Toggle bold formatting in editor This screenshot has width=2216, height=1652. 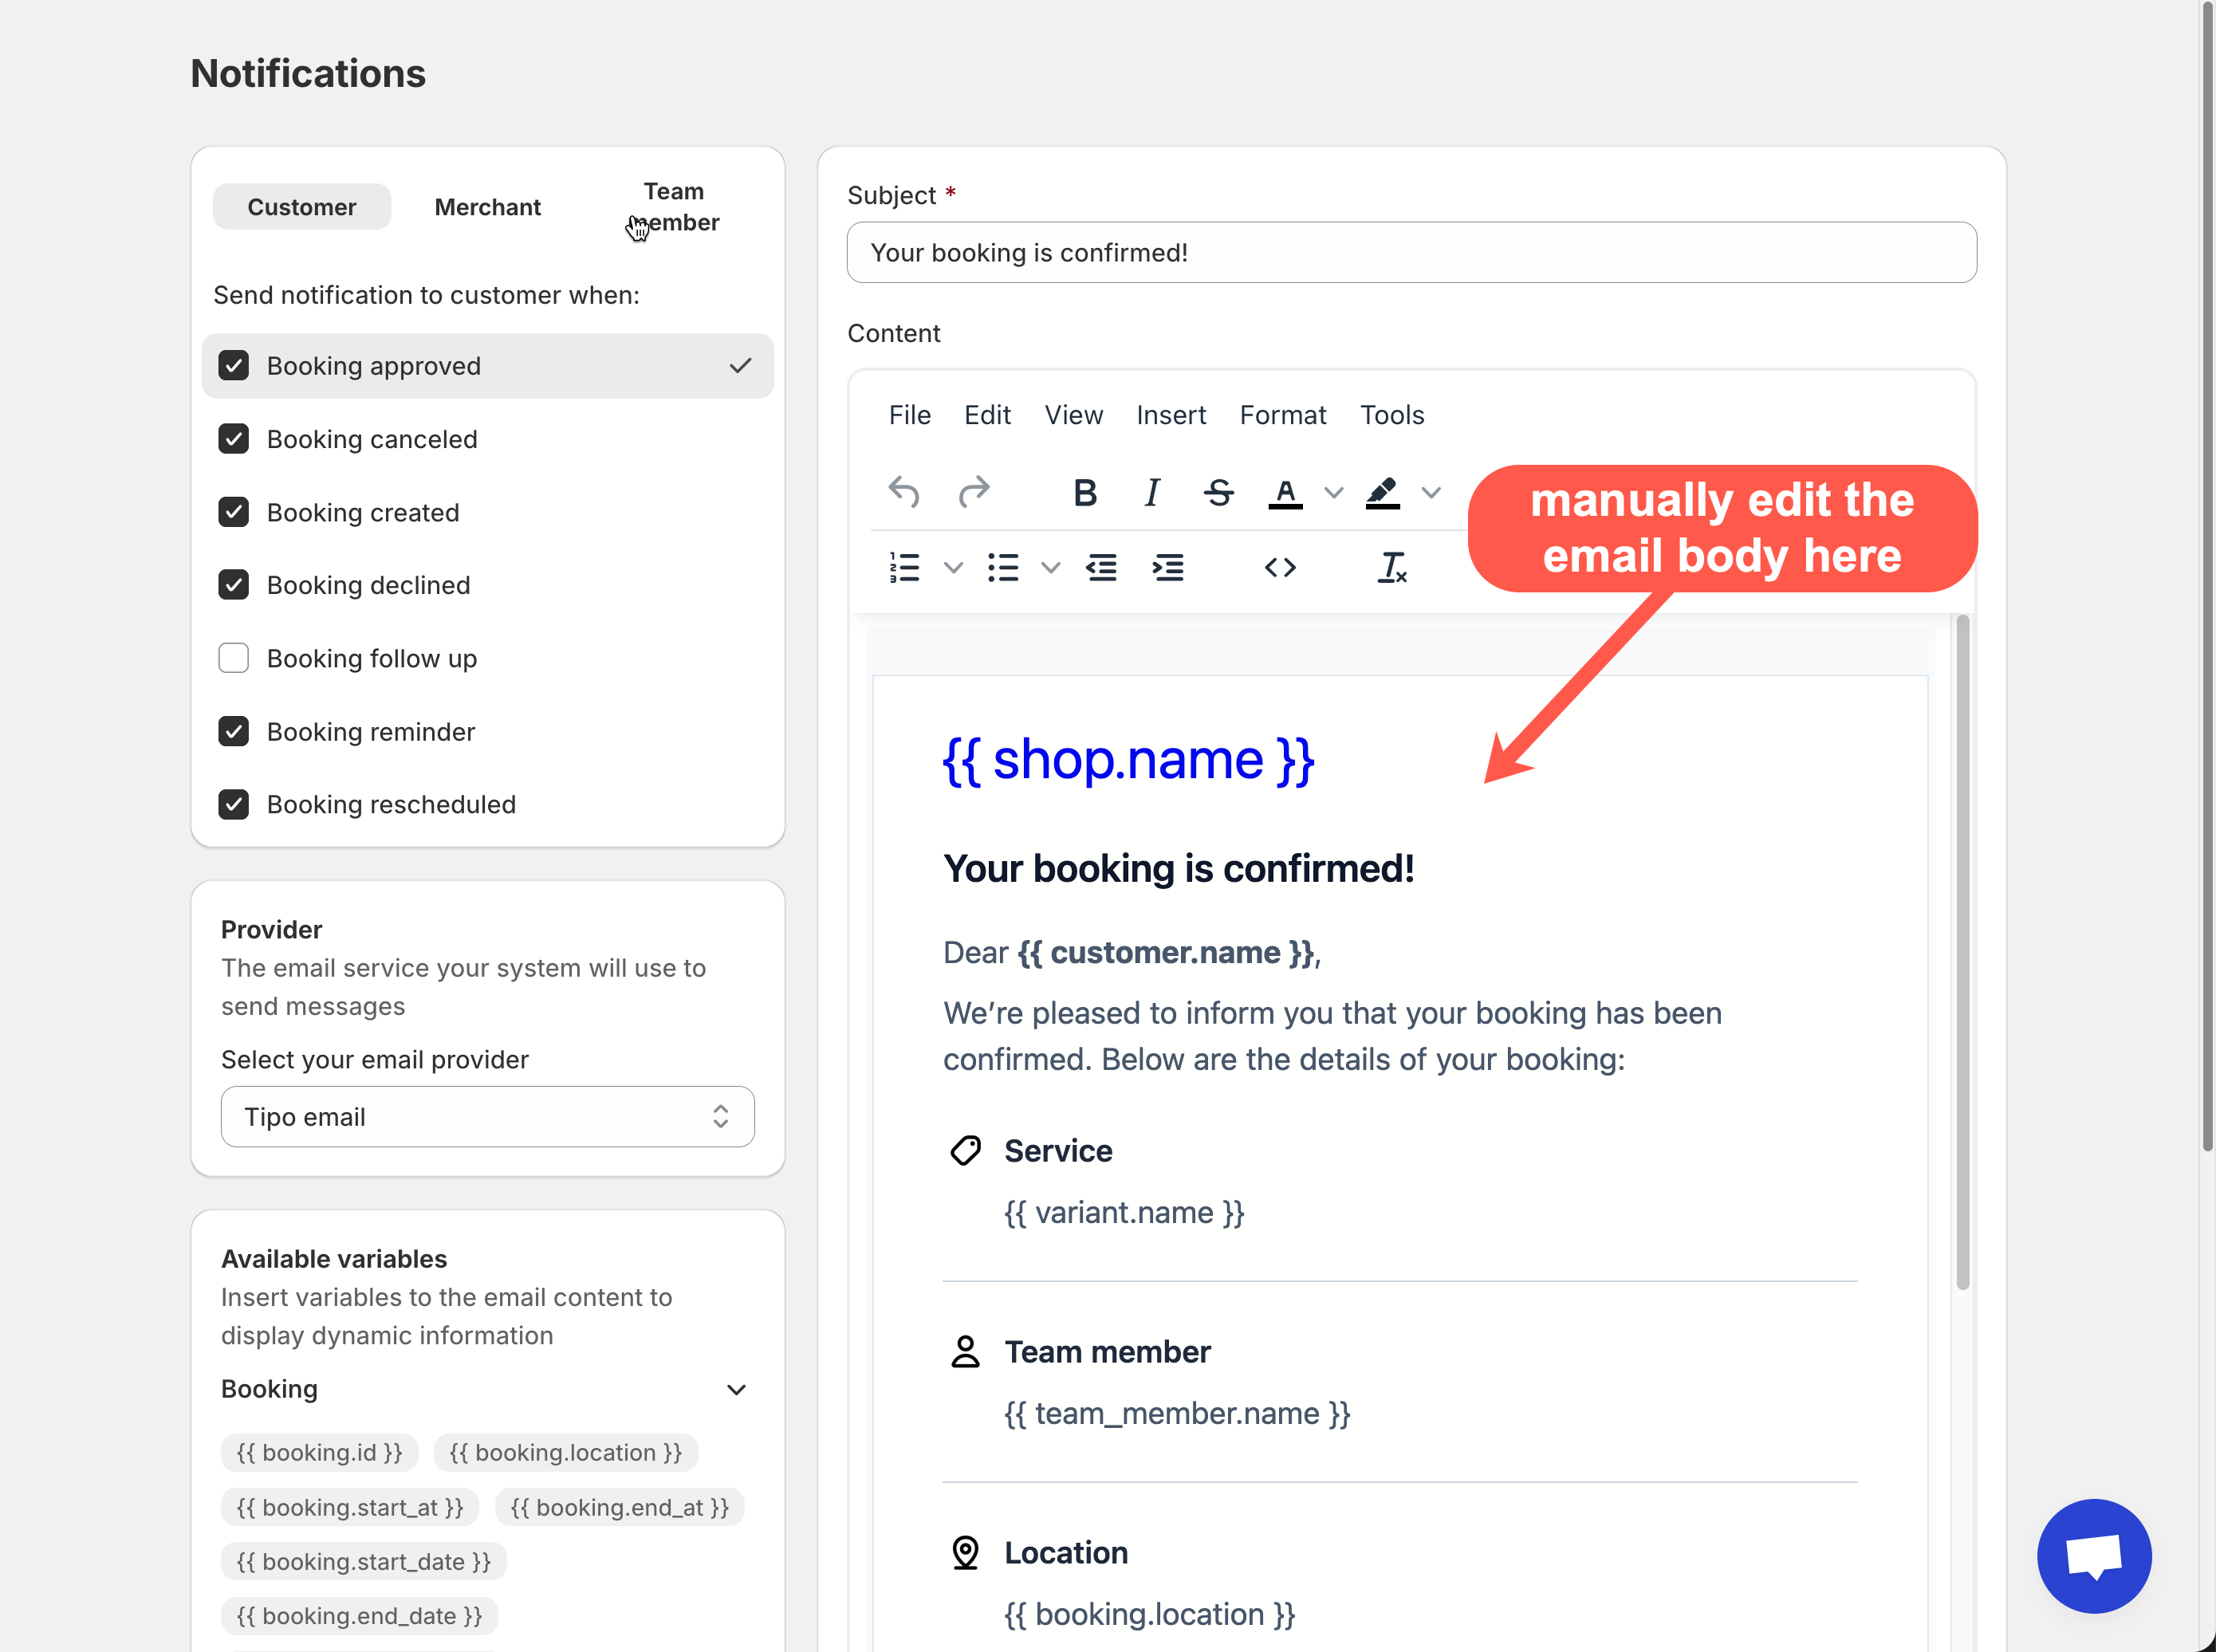coord(1085,492)
